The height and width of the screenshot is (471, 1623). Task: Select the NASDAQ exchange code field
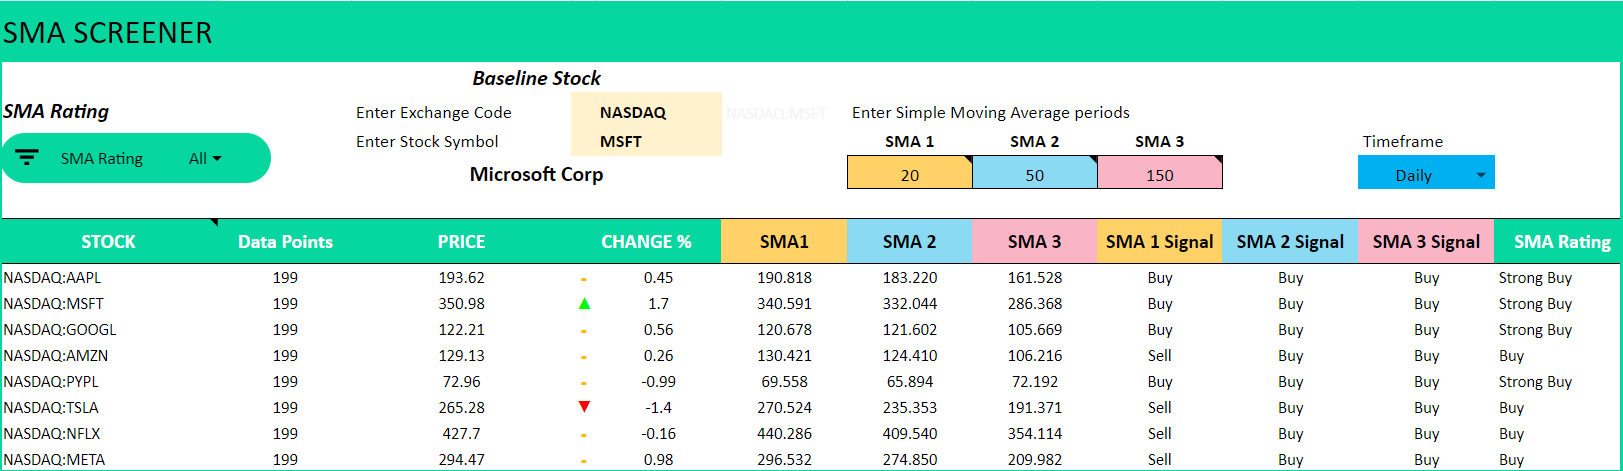pos(646,112)
